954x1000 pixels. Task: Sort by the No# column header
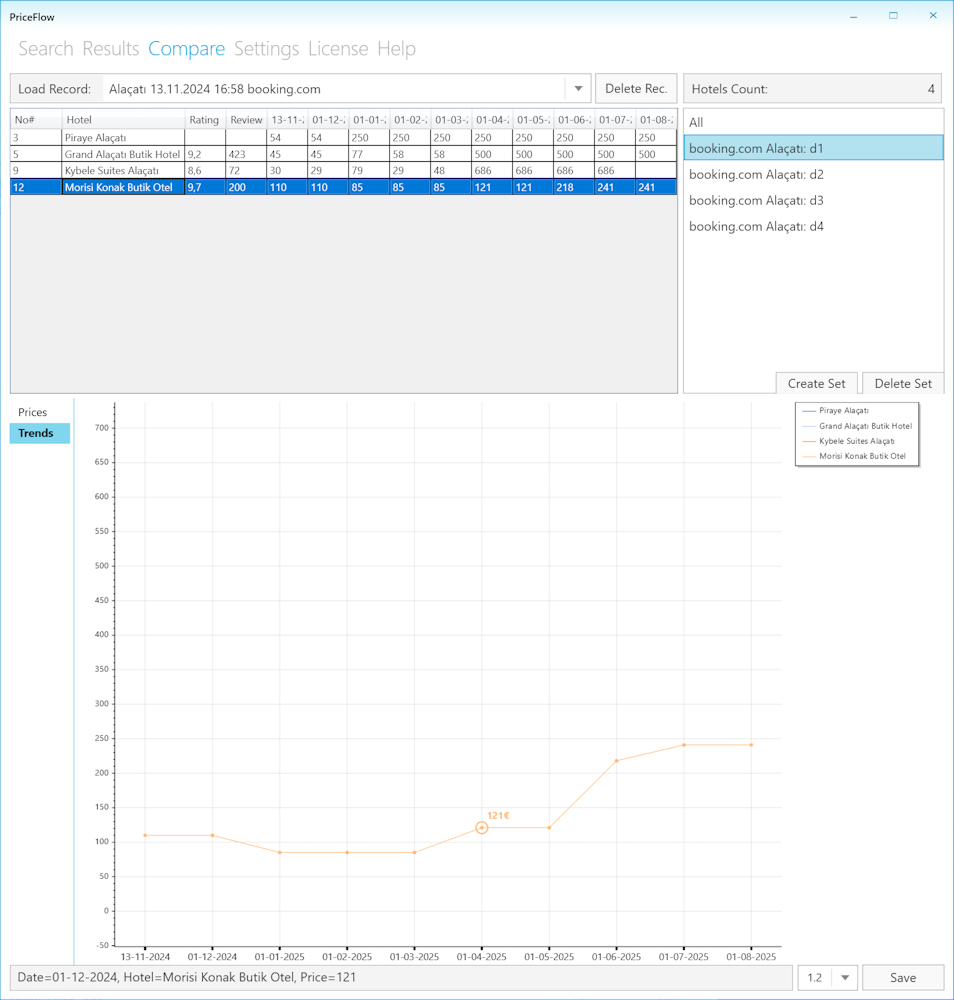coord(36,119)
